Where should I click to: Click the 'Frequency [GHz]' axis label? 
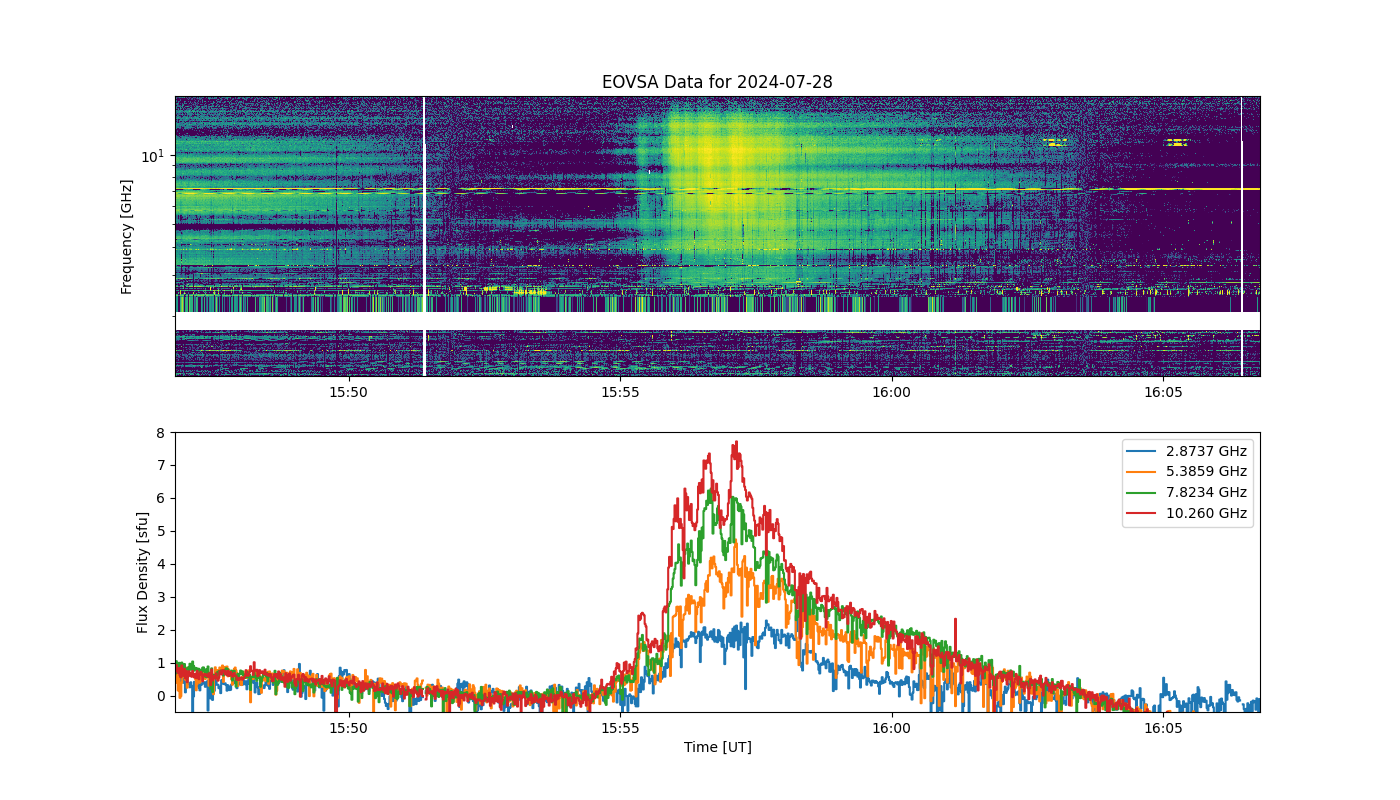click(x=127, y=237)
